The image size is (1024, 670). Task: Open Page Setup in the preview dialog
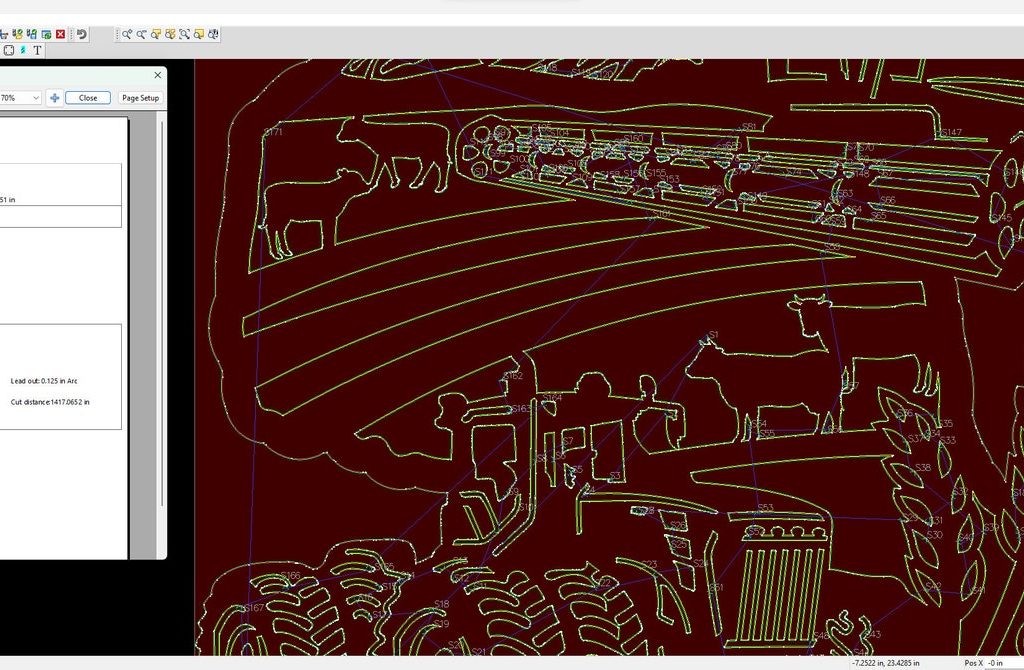coord(140,98)
